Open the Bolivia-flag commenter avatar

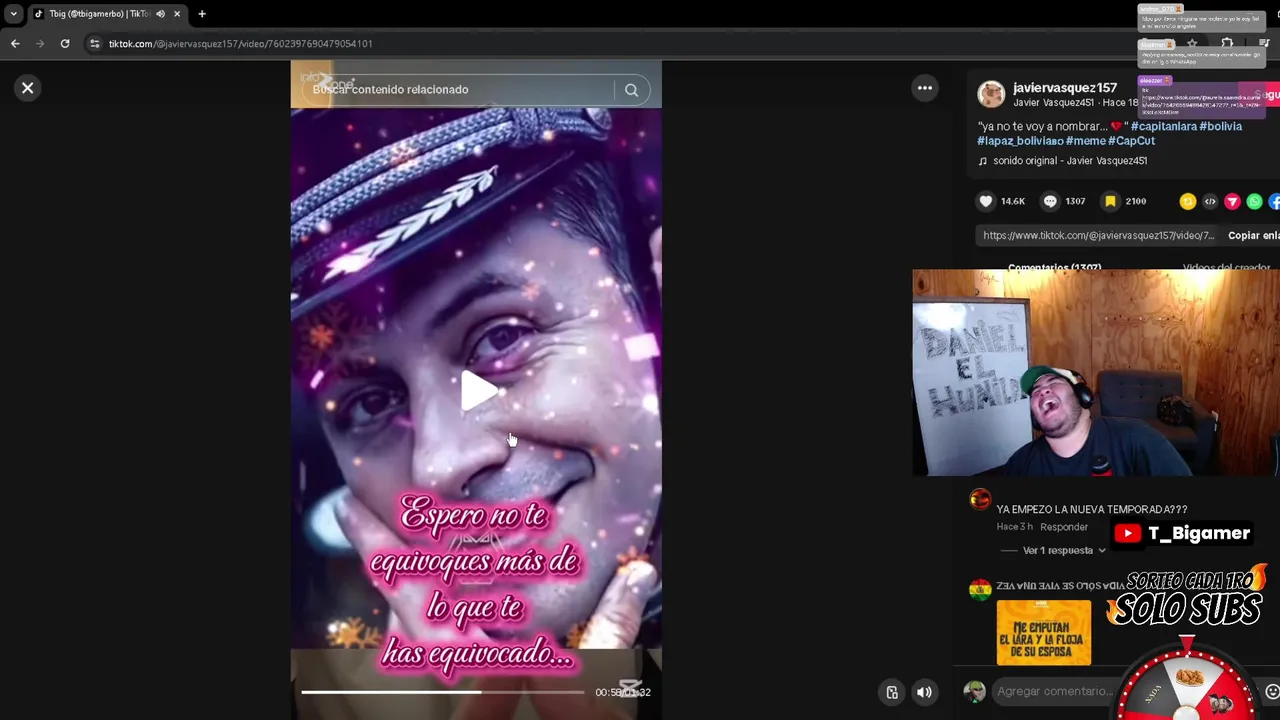(980, 590)
